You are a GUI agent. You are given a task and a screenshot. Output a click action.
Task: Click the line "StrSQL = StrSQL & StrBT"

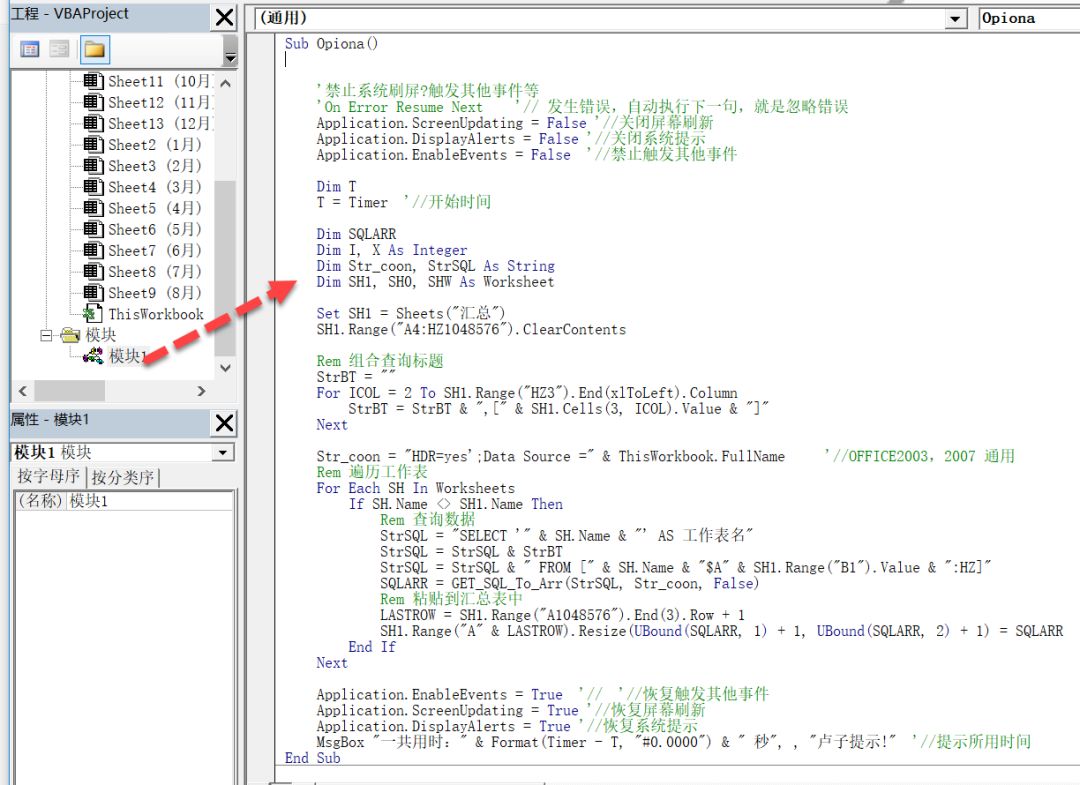pyautogui.click(x=471, y=552)
